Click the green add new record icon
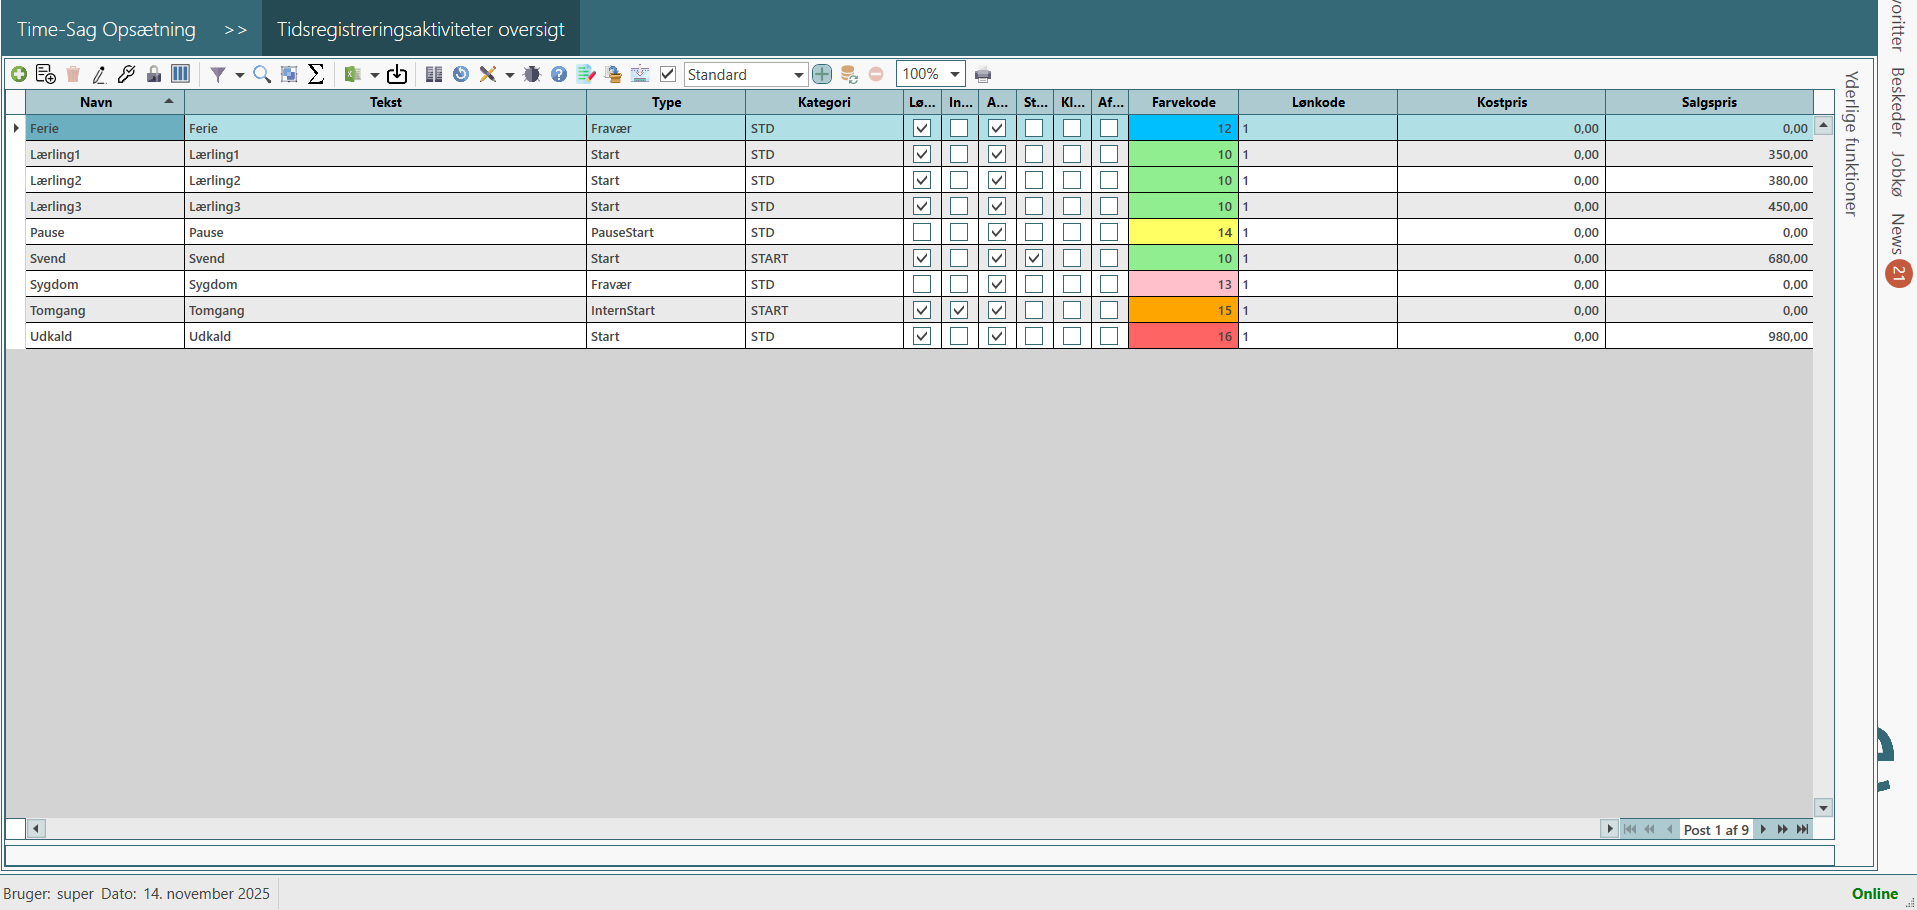 click(x=19, y=74)
